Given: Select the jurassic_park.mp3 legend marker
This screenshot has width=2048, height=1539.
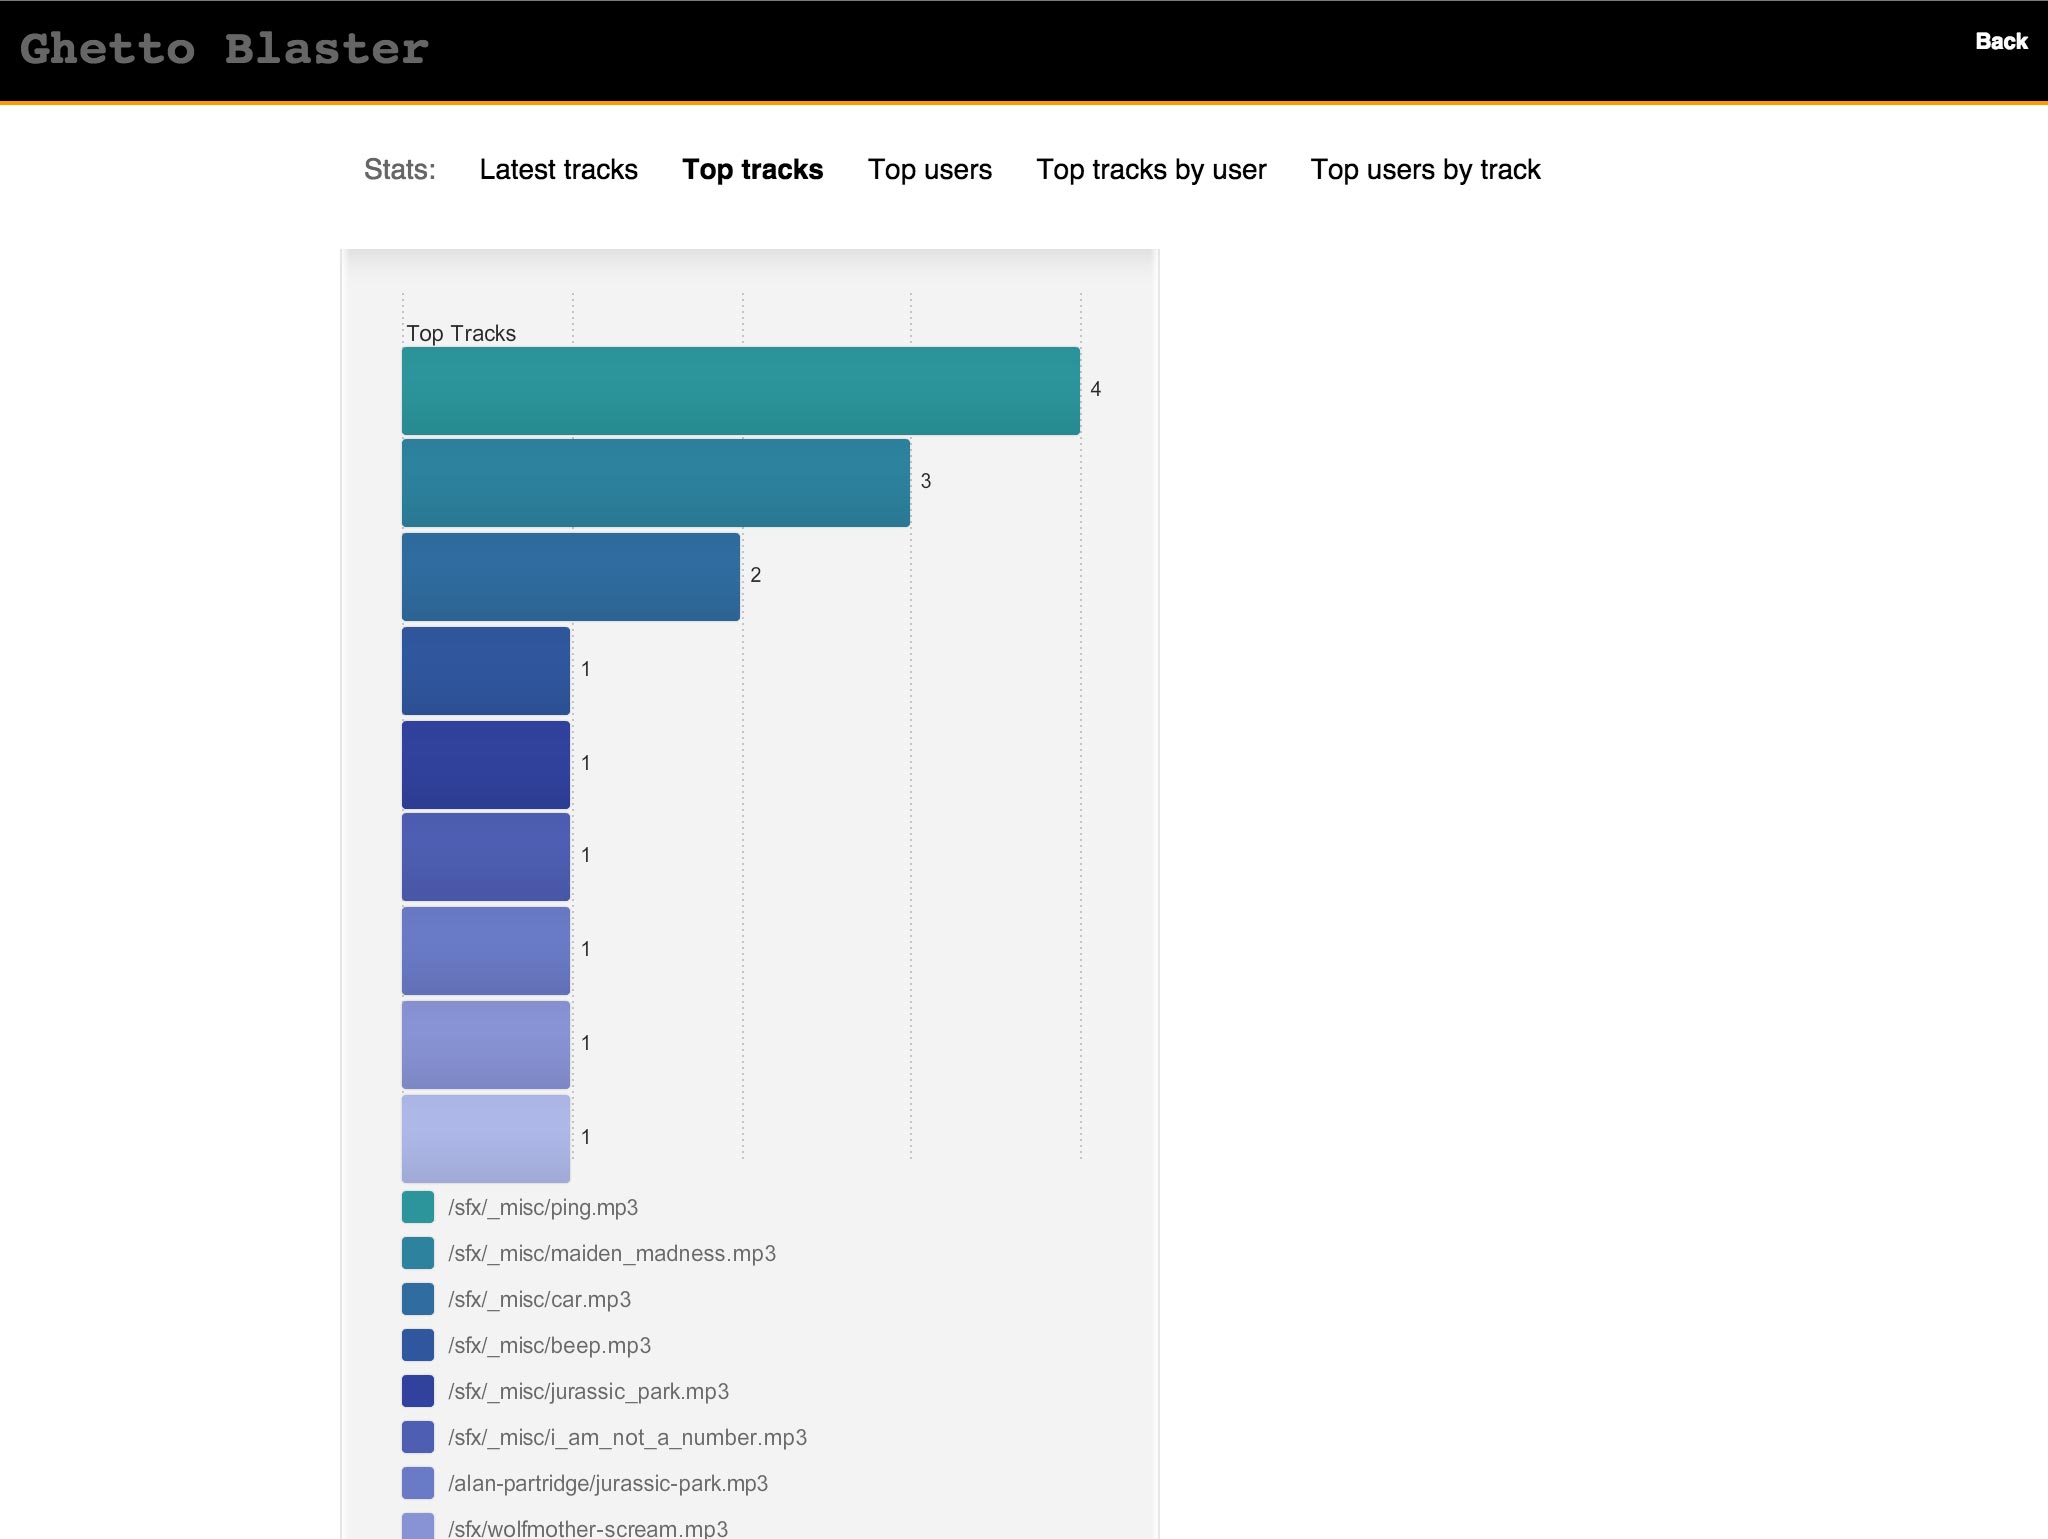Looking at the screenshot, I should coord(416,1391).
